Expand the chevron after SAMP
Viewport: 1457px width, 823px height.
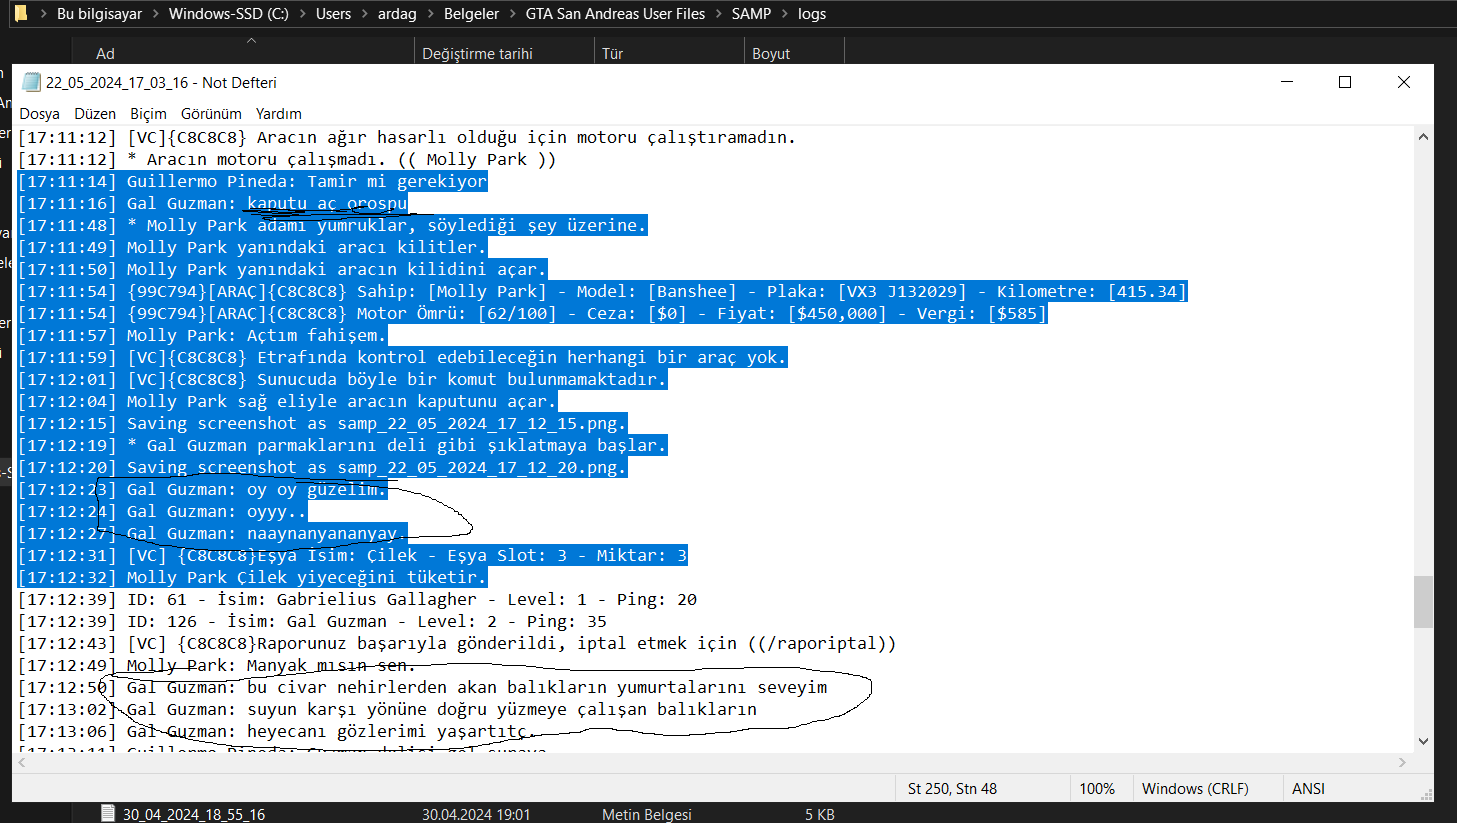coord(785,14)
